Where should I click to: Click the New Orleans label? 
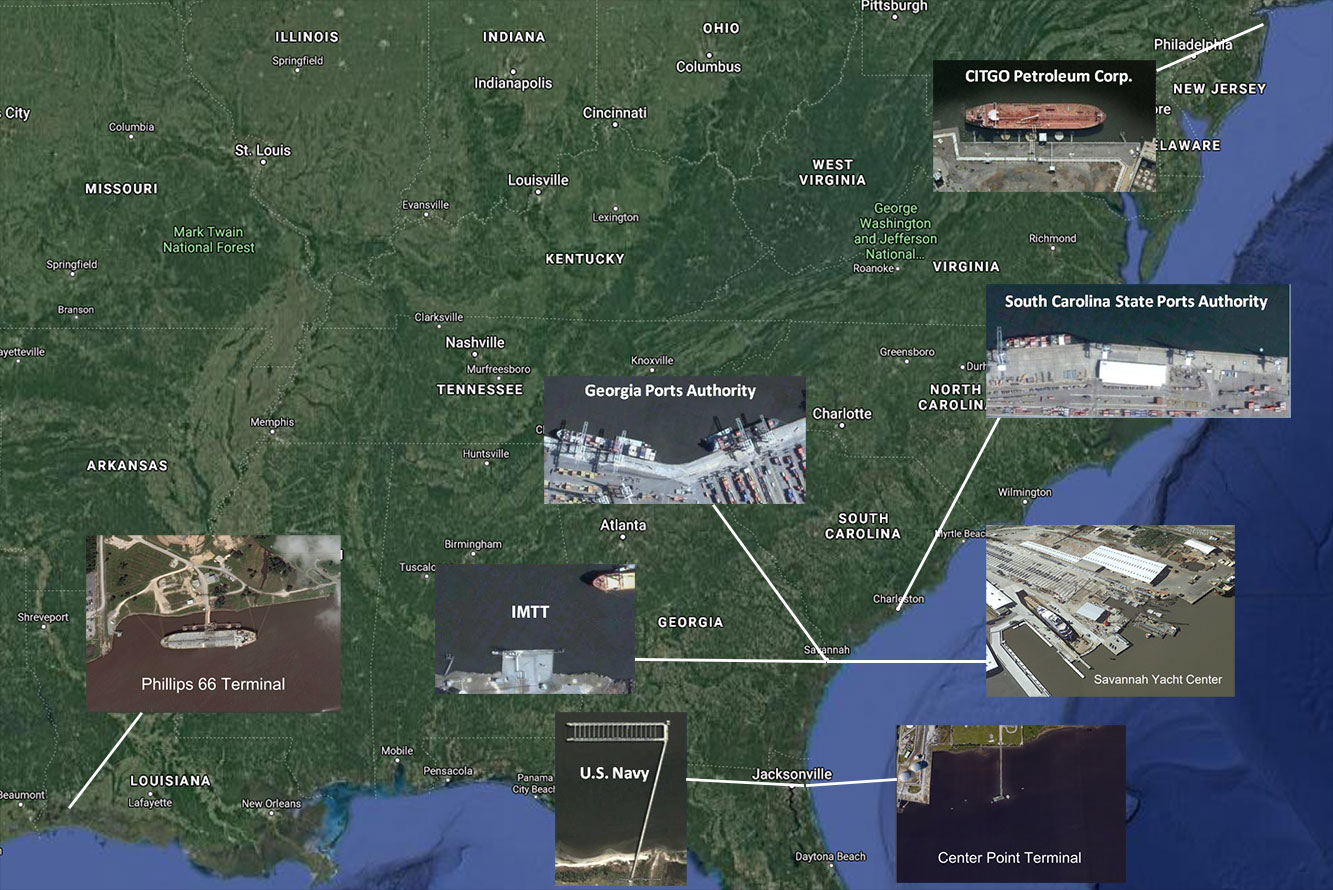(x=271, y=804)
